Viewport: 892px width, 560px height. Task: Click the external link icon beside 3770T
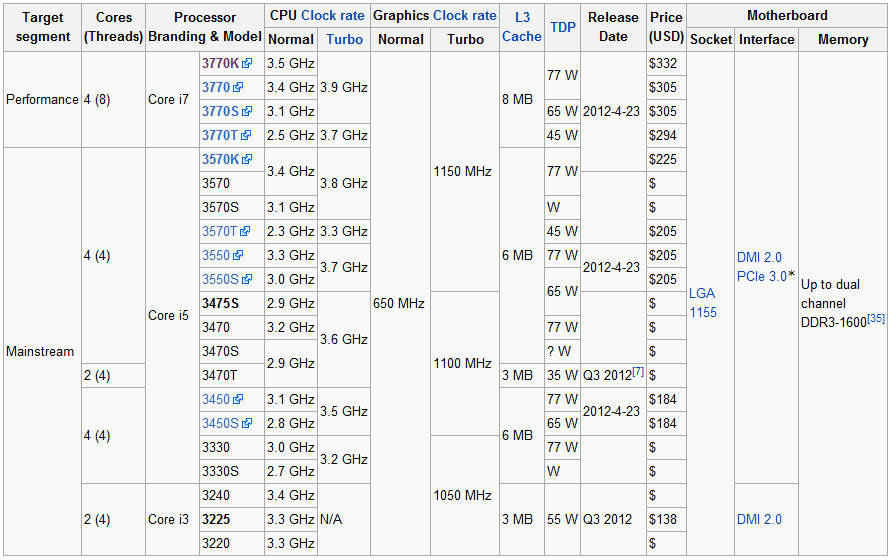(x=246, y=135)
